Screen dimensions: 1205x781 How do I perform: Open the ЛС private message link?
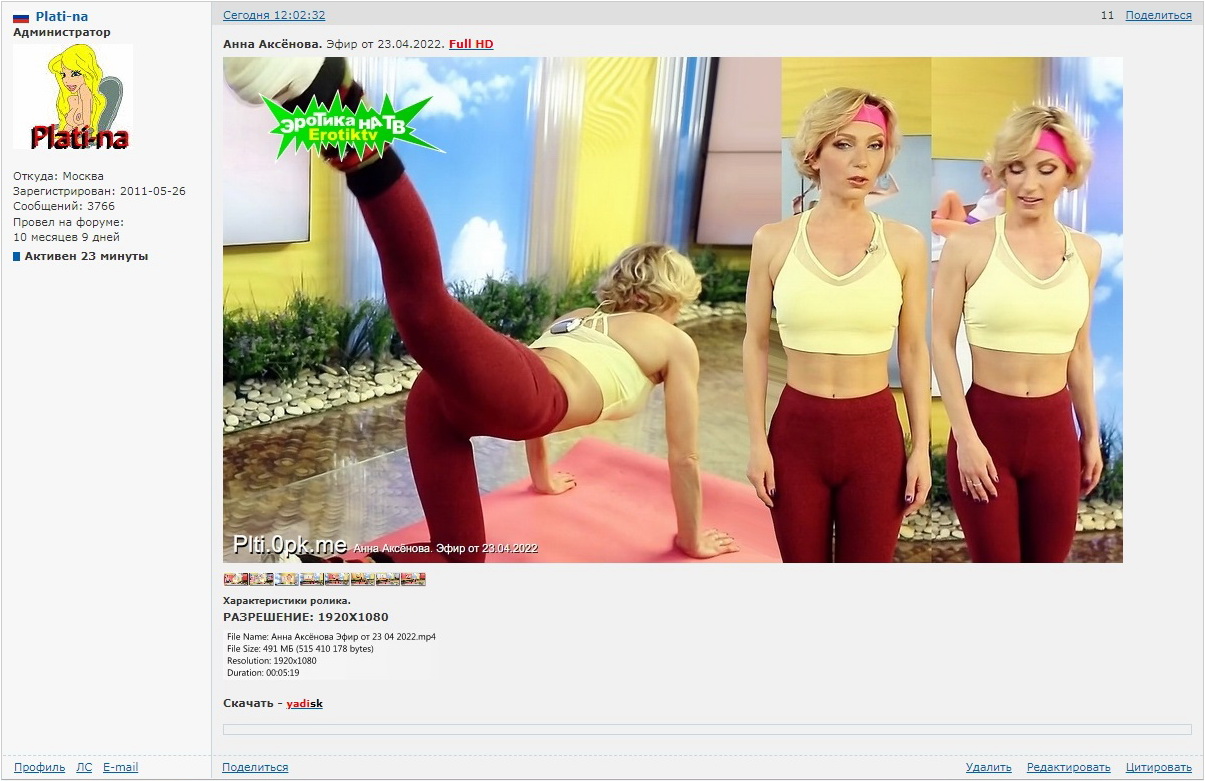(x=84, y=767)
